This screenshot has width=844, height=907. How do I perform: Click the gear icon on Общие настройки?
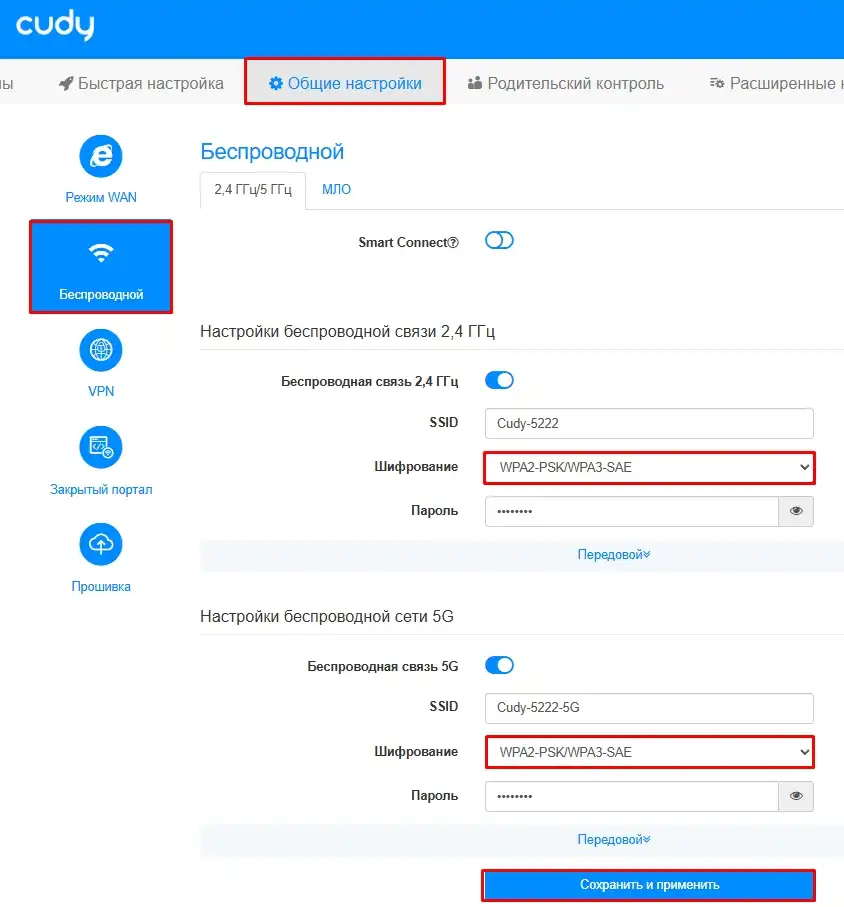point(275,83)
